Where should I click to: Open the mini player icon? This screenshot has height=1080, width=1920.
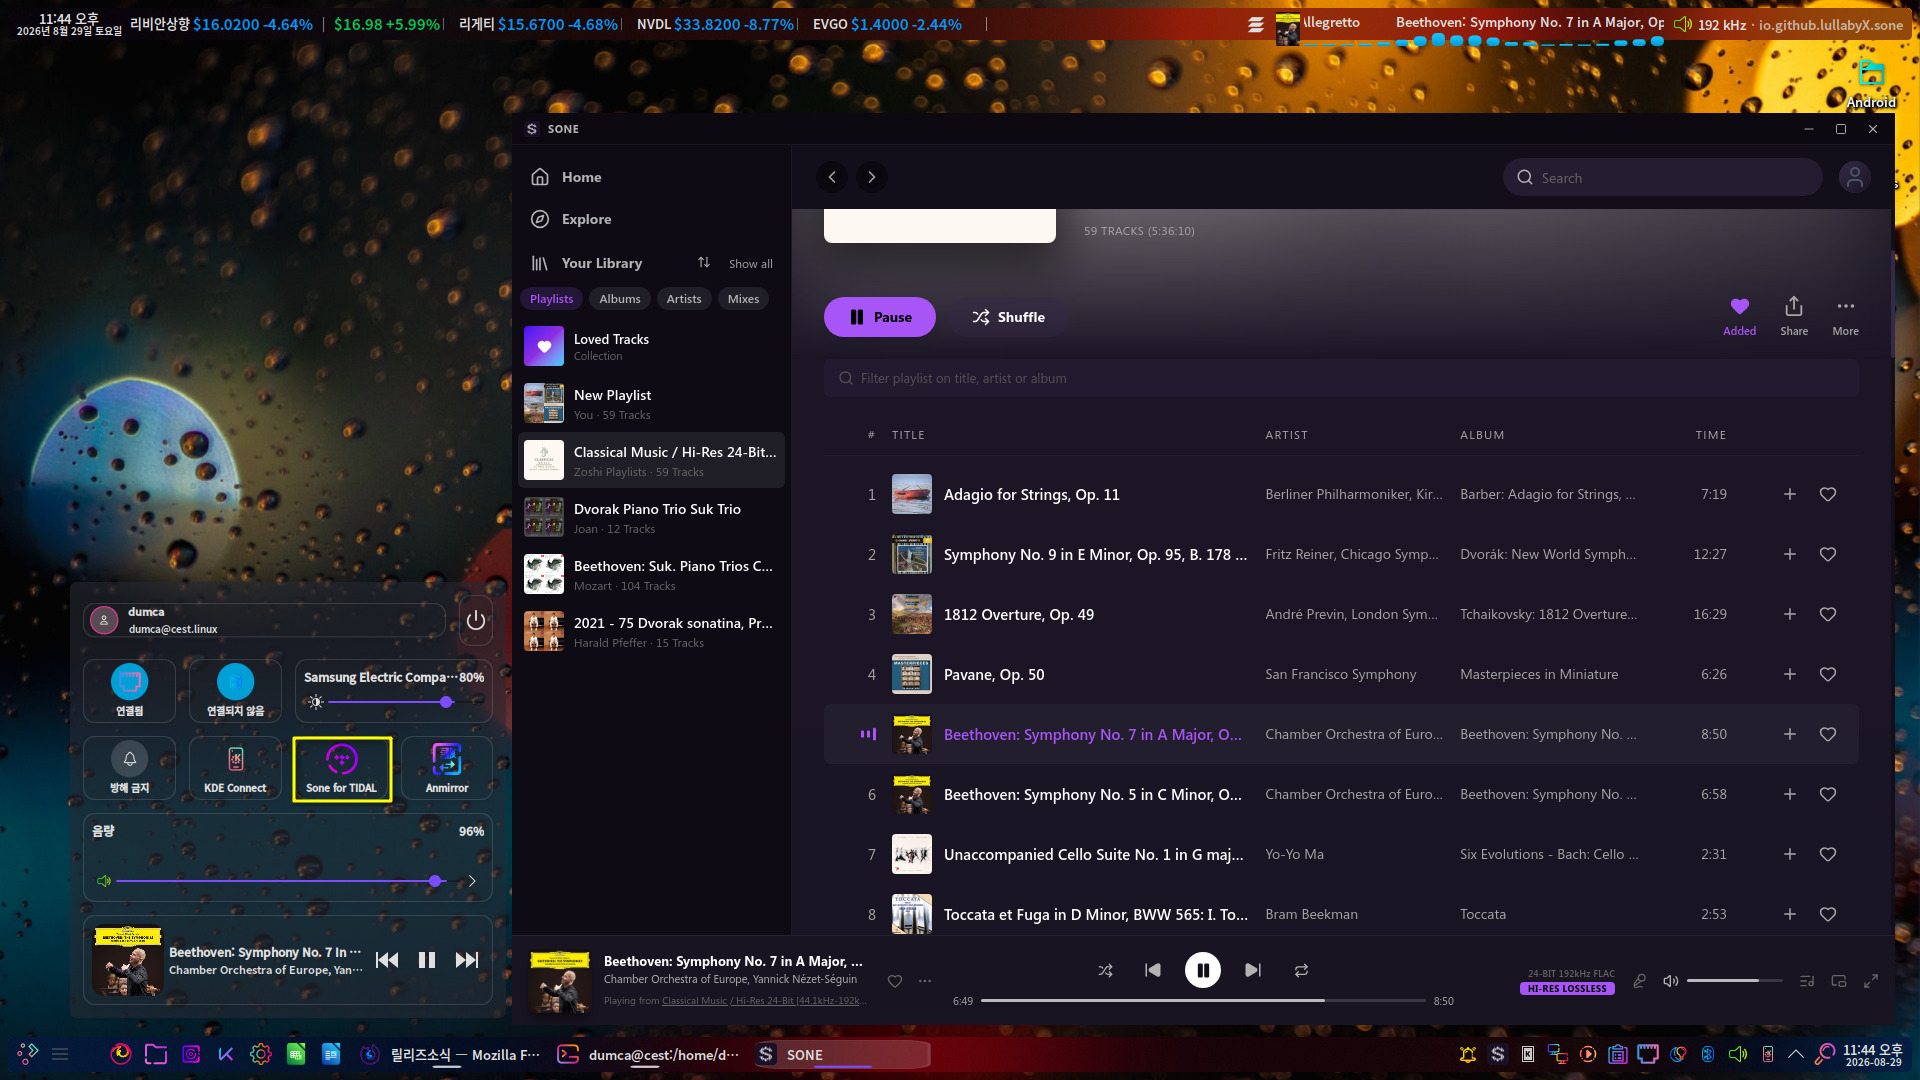pyautogui.click(x=1839, y=981)
